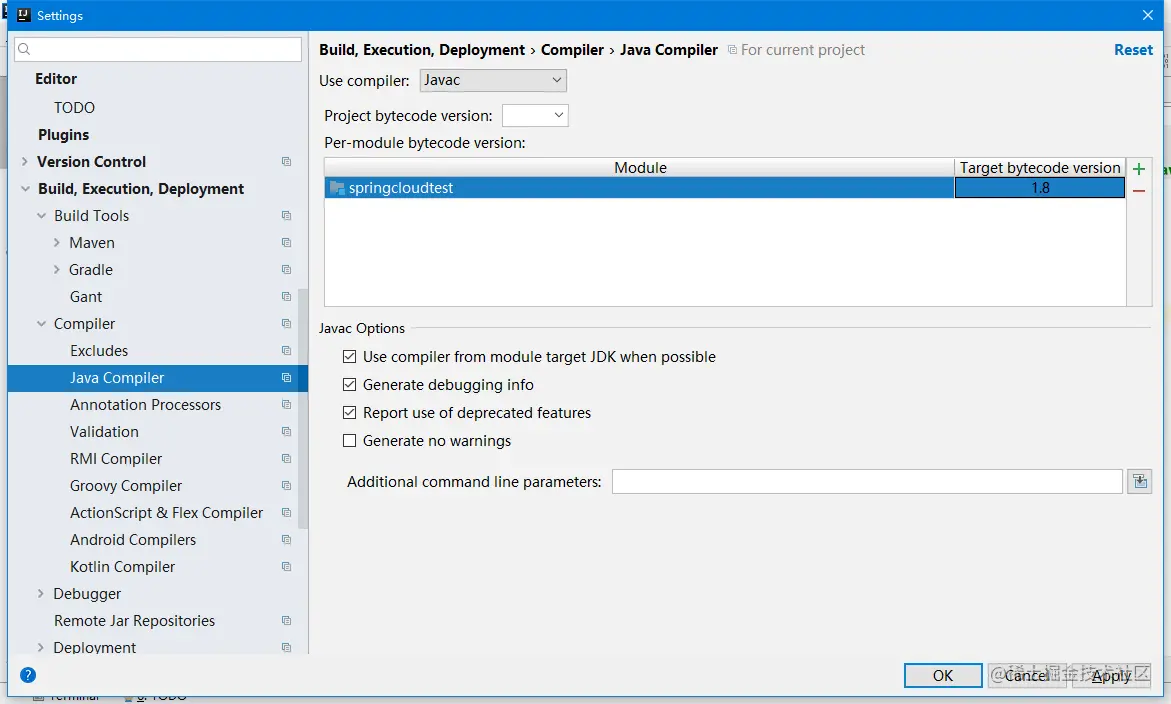Viewport: 1171px width, 704px height.
Task: Expand the Deployment node
Action: click(40, 647)
